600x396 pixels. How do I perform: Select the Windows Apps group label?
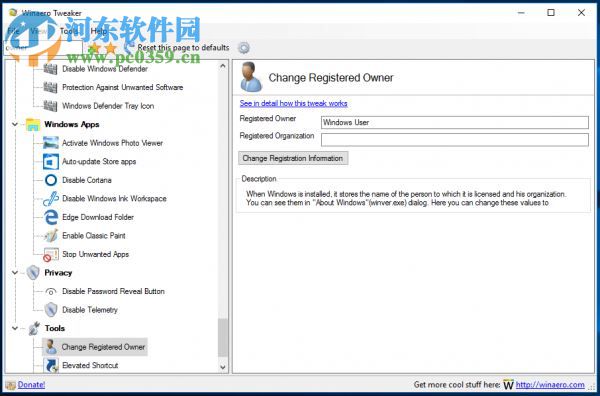[x=72, y=124]
